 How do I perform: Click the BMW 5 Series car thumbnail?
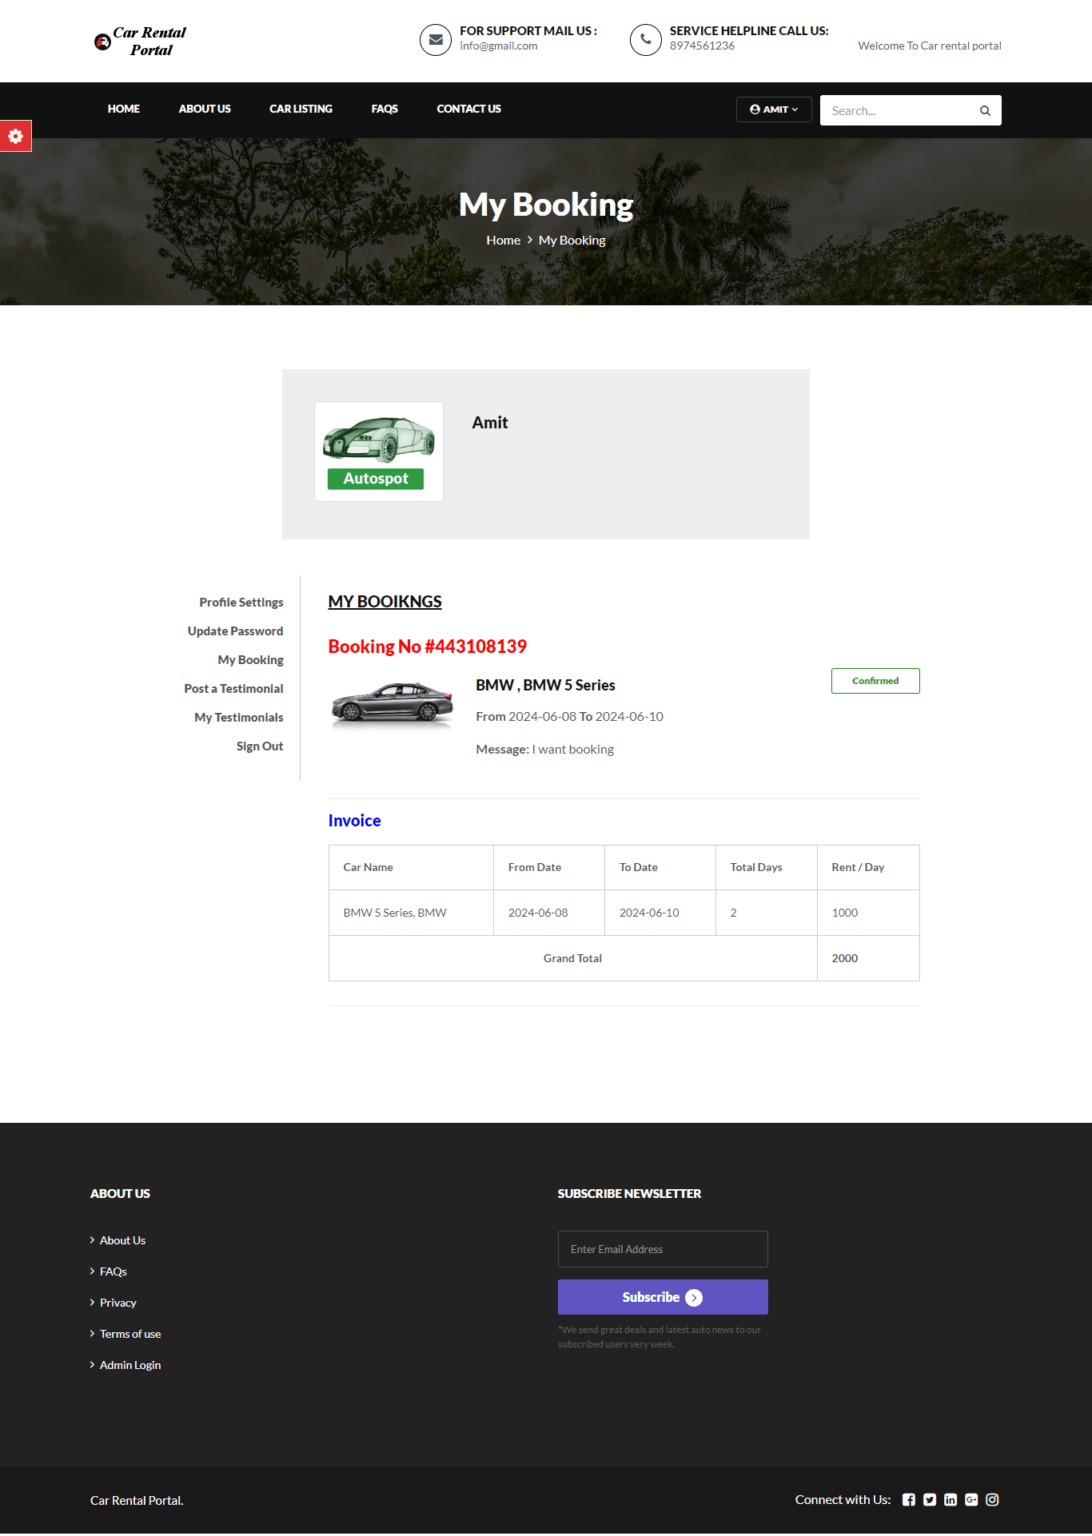392,701
